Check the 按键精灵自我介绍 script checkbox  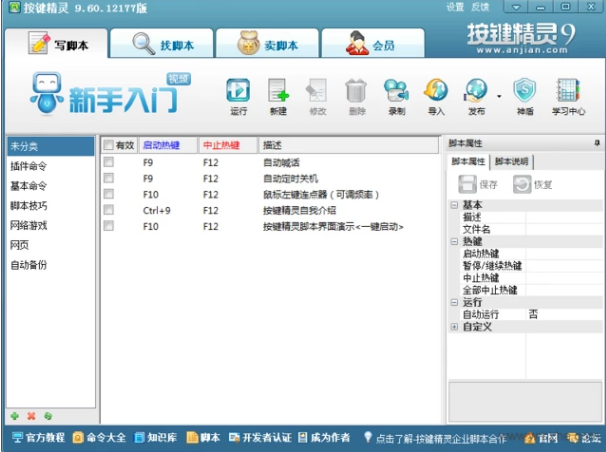(109, 210)
